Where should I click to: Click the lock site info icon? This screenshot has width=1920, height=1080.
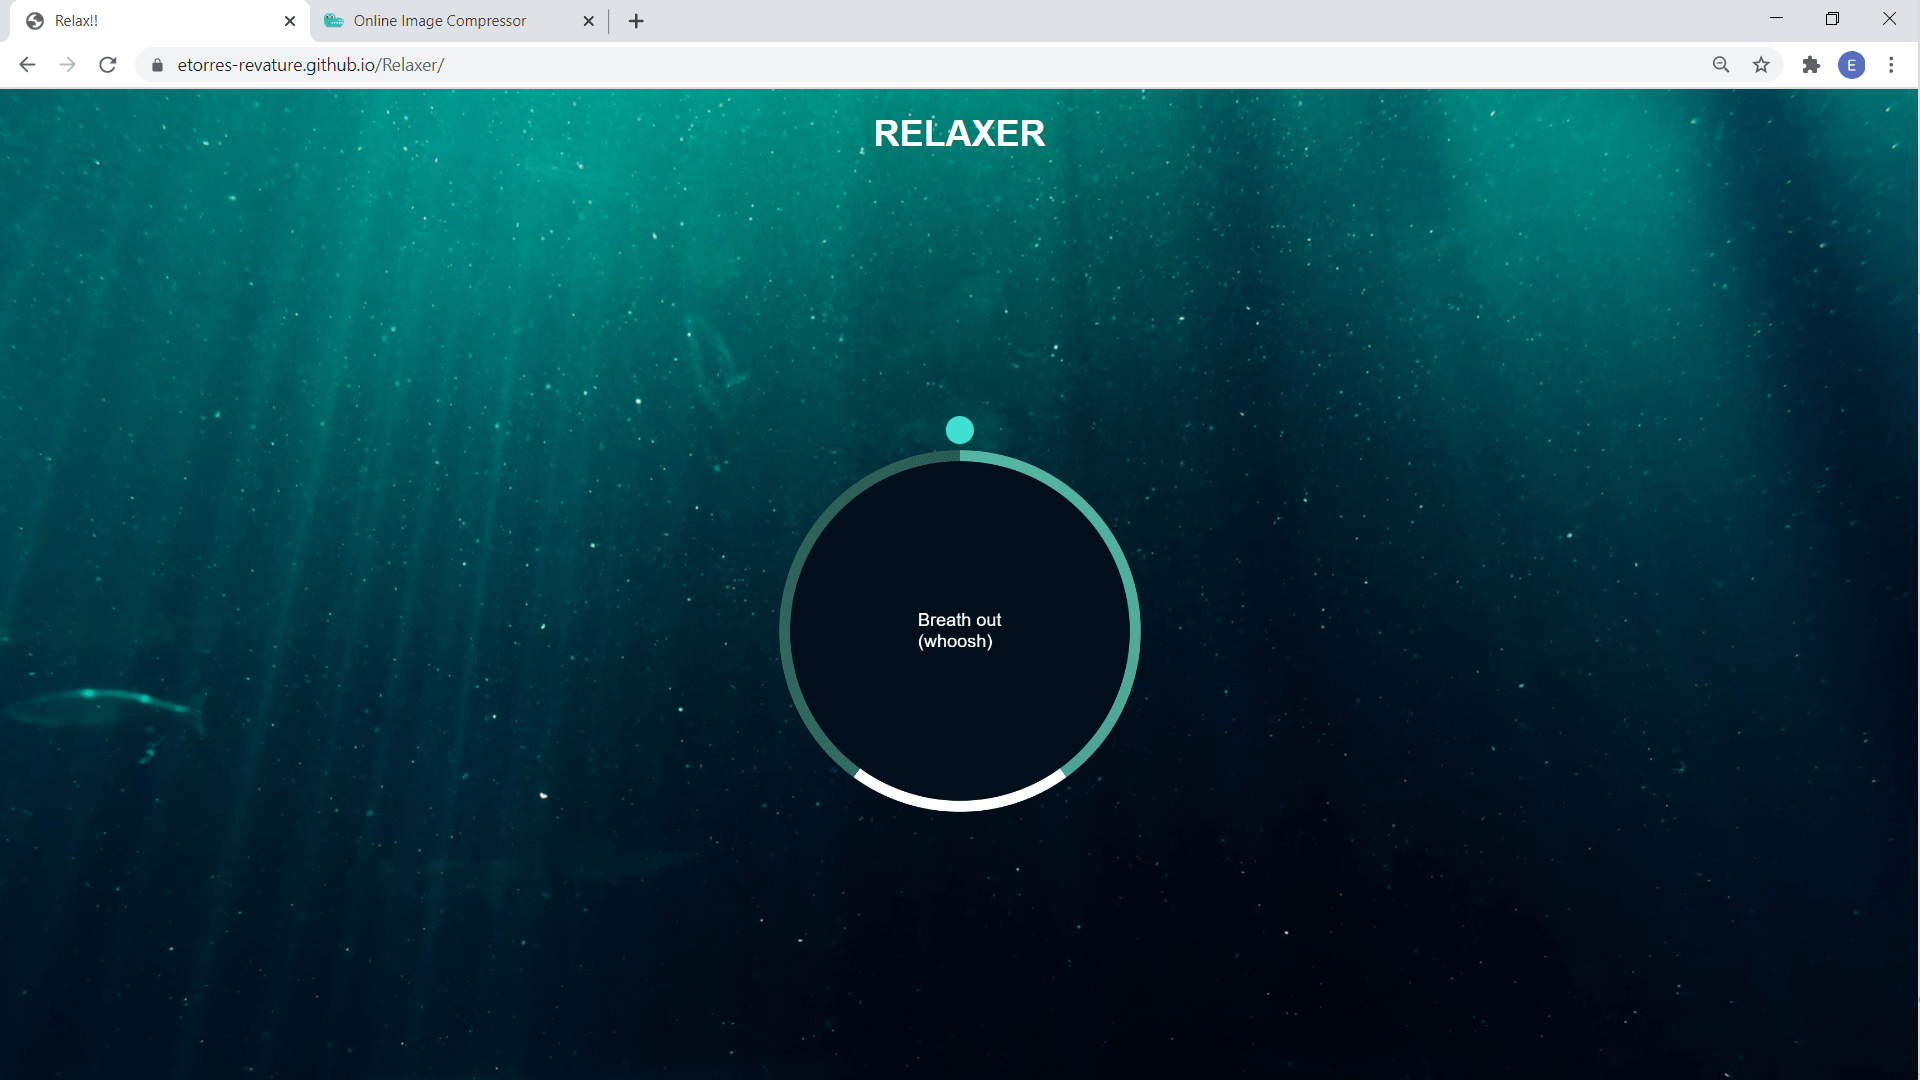(157, 65)
